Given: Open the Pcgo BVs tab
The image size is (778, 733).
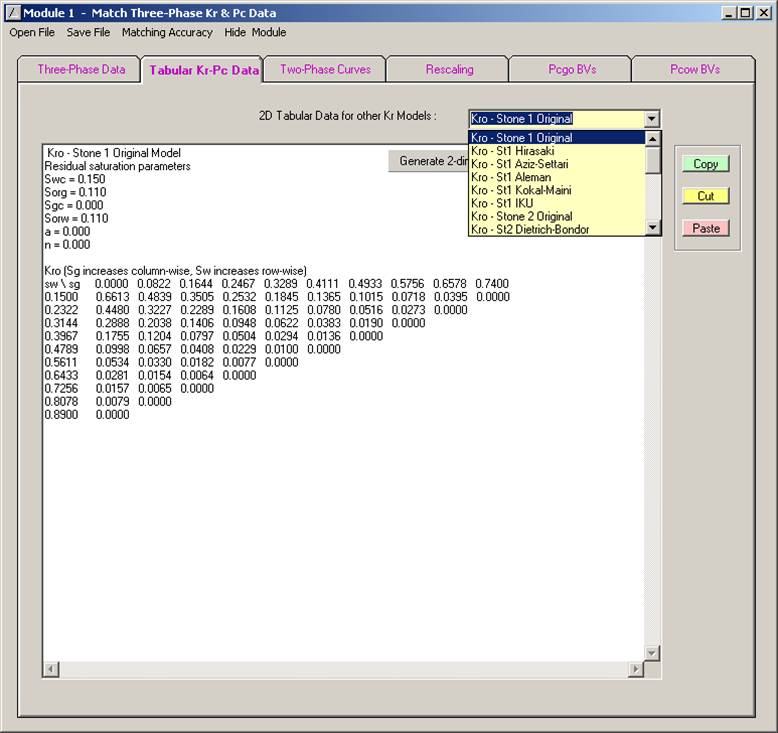Looking at the screenshot, I should coord(571,70).
